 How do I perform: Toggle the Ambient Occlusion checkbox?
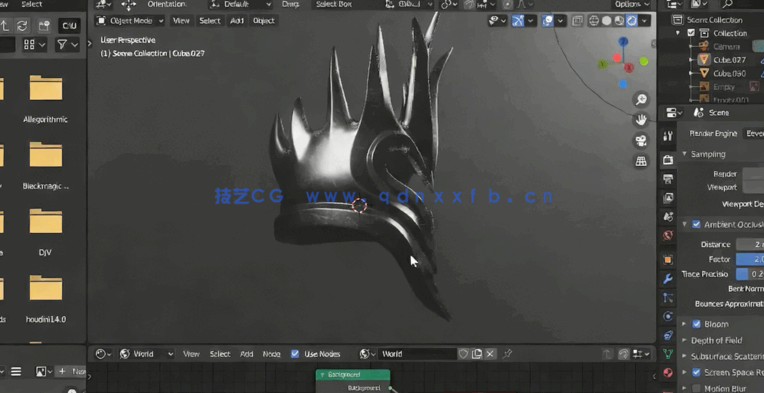click(696, 224)
